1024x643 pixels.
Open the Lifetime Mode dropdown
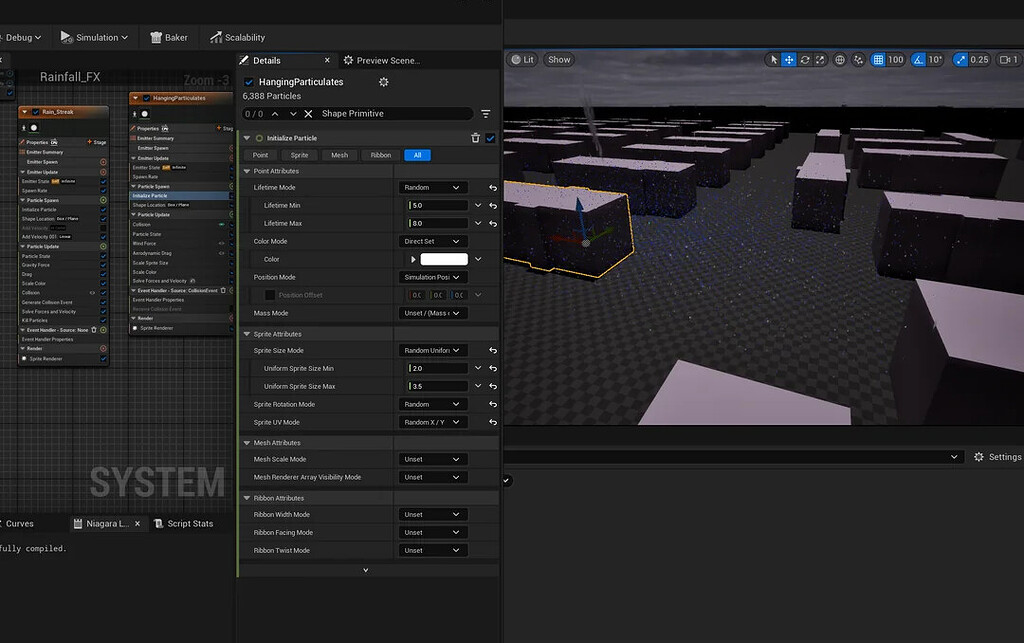coord(432,188)
